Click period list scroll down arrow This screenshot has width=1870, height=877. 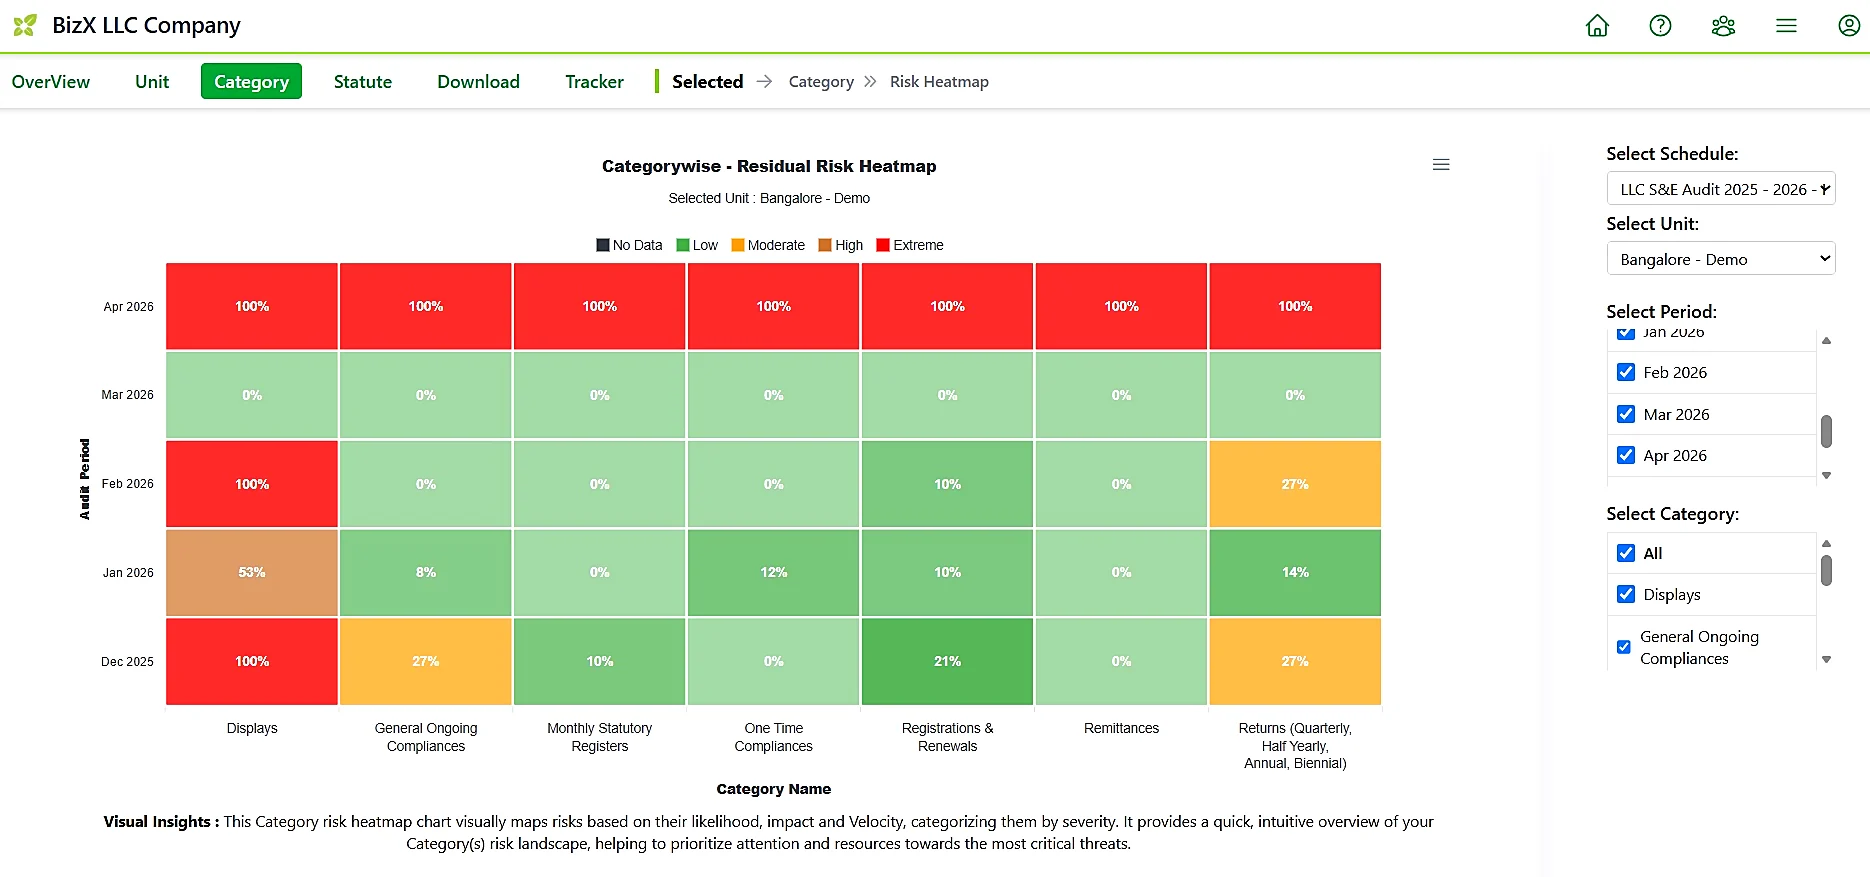point(1826,476)
